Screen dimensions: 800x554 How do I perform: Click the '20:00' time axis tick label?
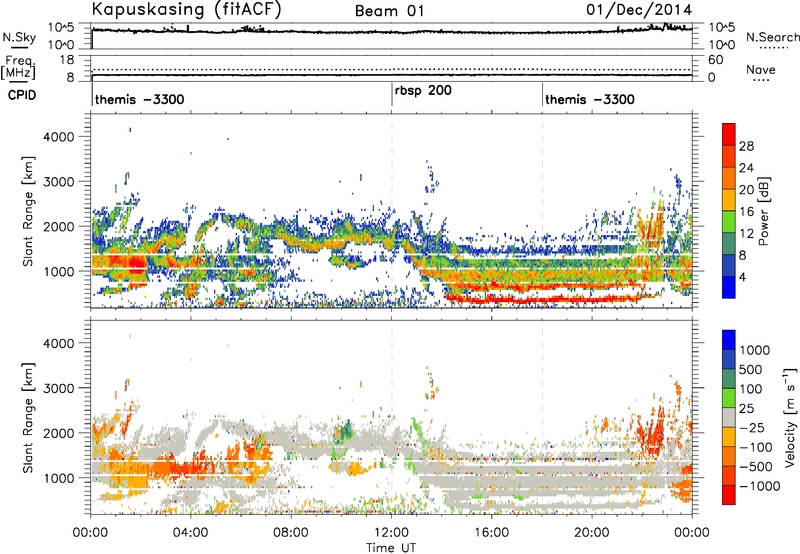pyautogui.click(x=592, y=533)
